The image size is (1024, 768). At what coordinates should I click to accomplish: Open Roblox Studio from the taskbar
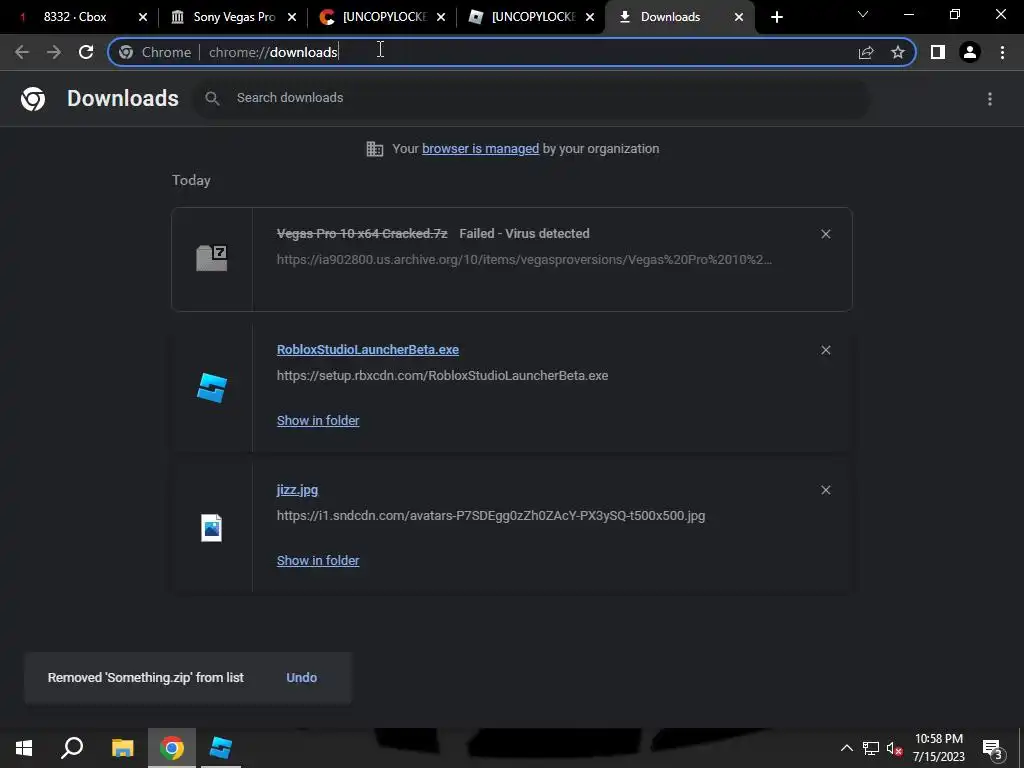point(221,748)
